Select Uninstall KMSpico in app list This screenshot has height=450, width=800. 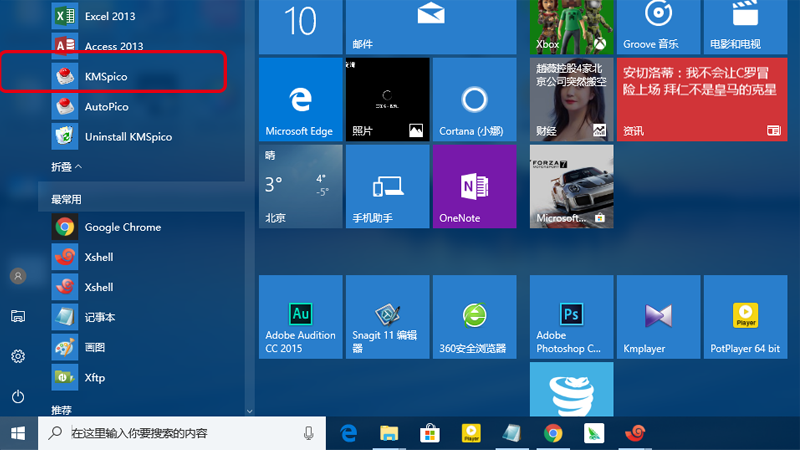pyautogui.click(x=127, y=136)
